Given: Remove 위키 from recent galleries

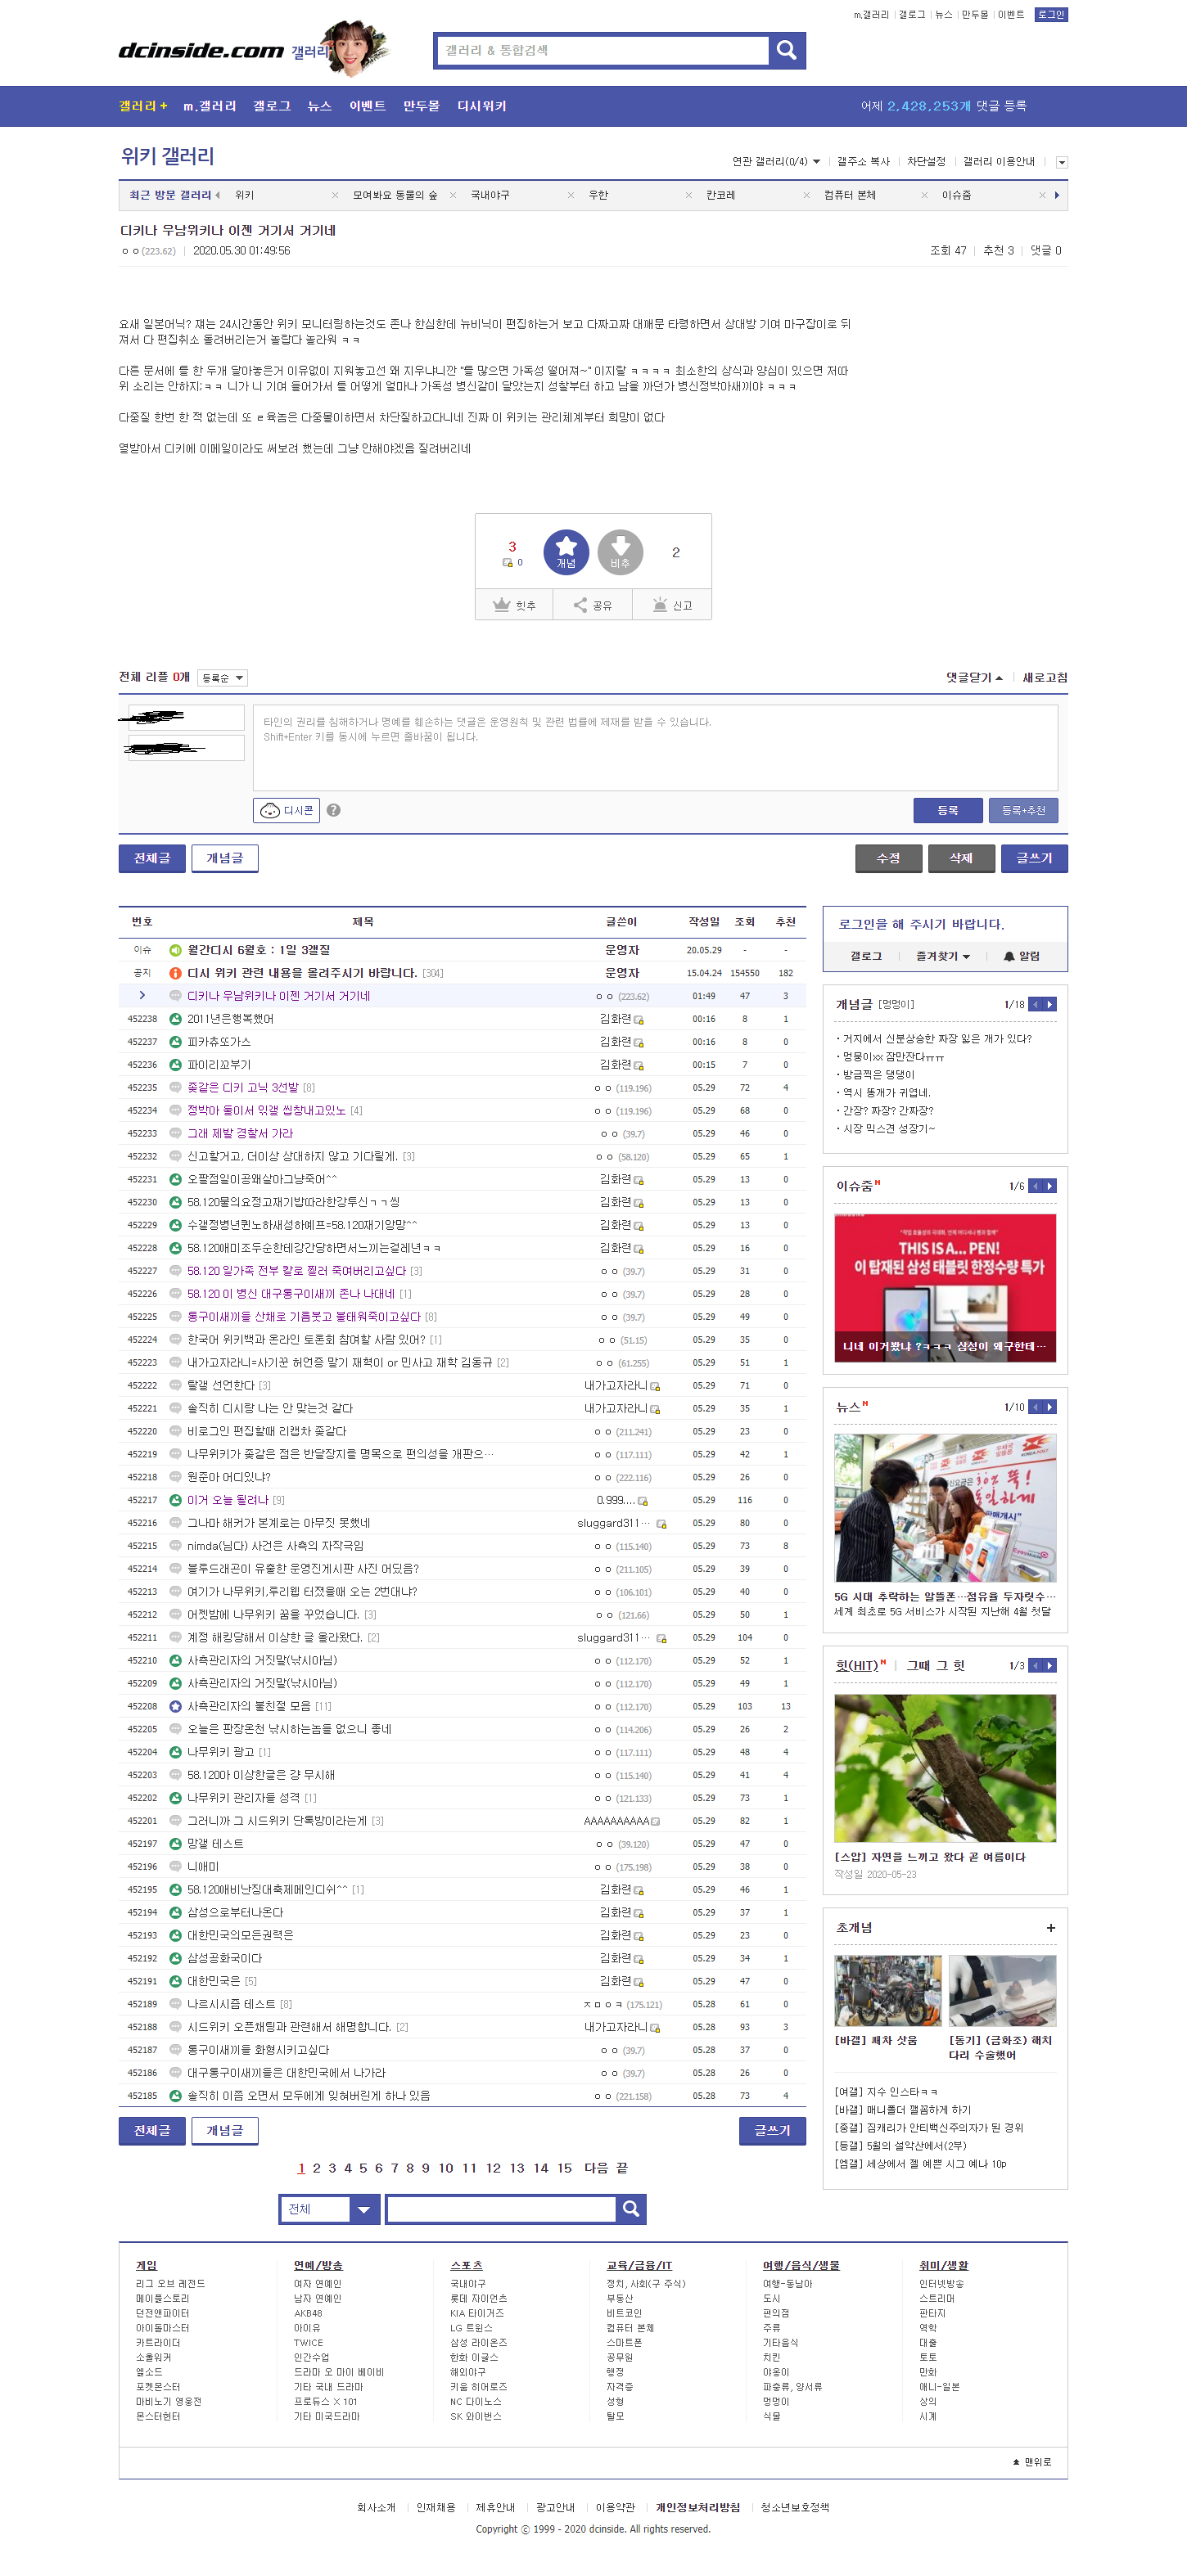Looking at the screenshot, I should [x=335, y=195].
